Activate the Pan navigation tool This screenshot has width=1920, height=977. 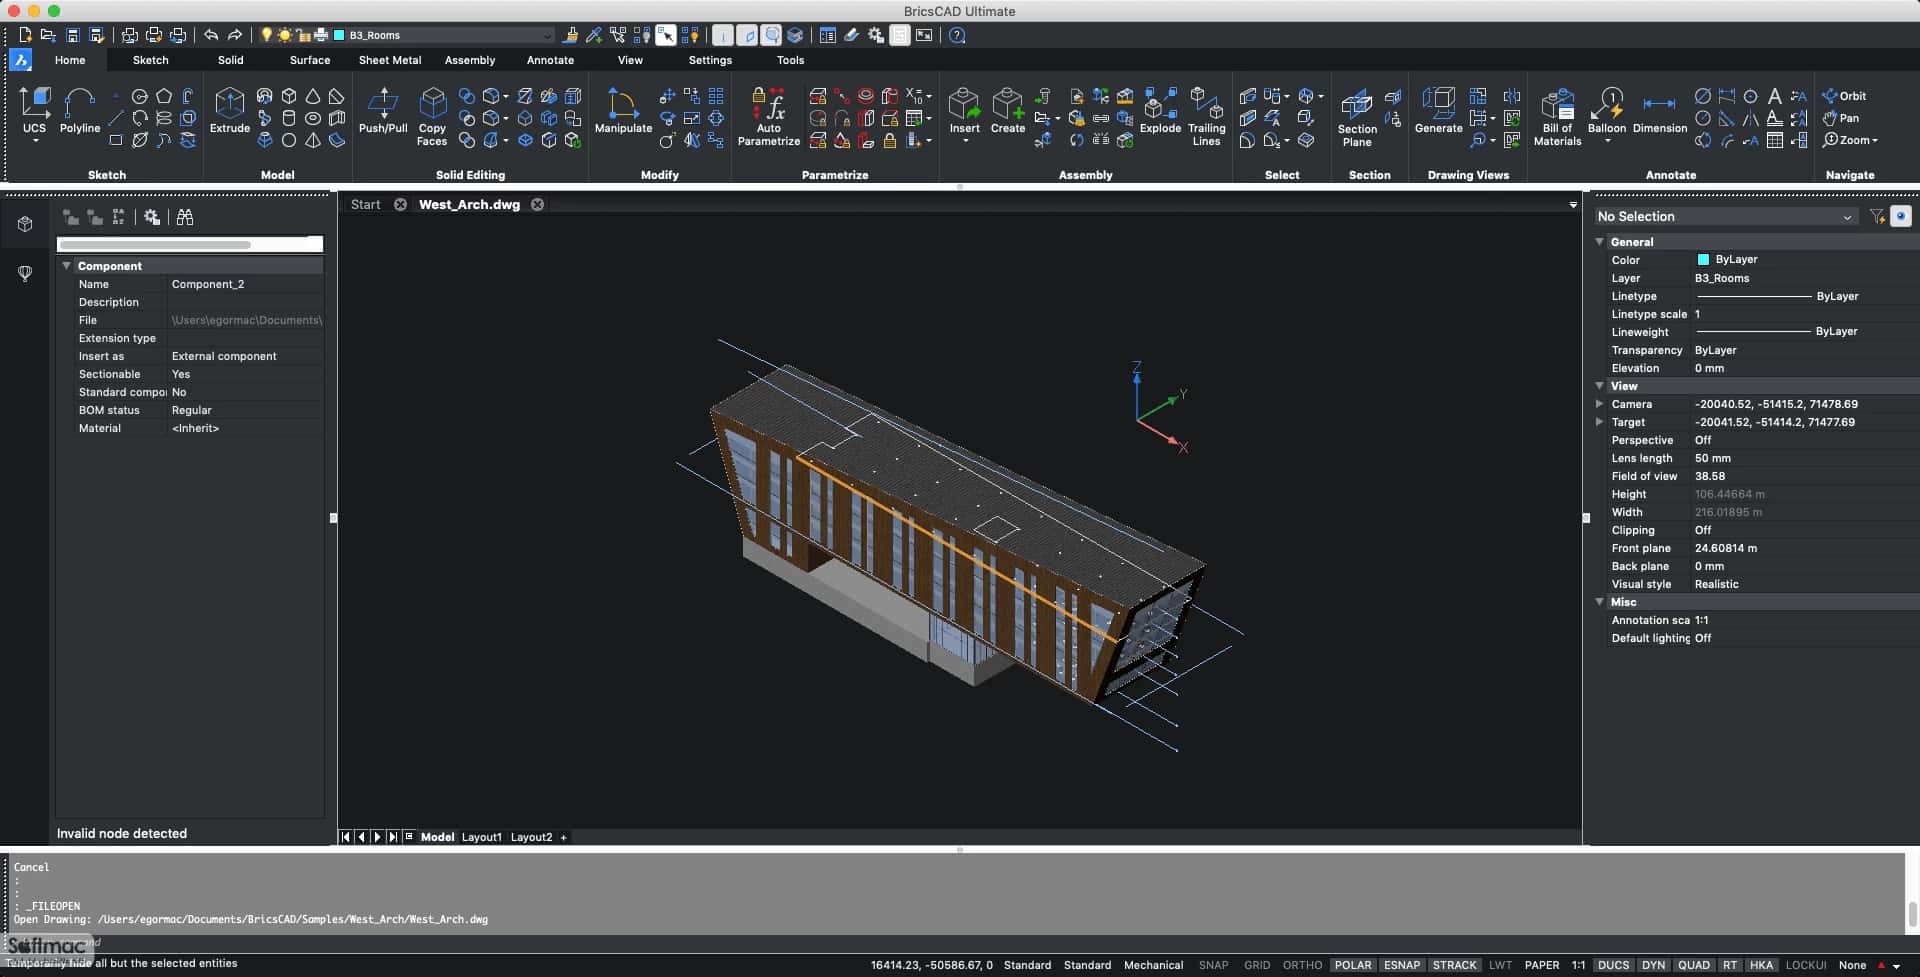coord(1840,118)
